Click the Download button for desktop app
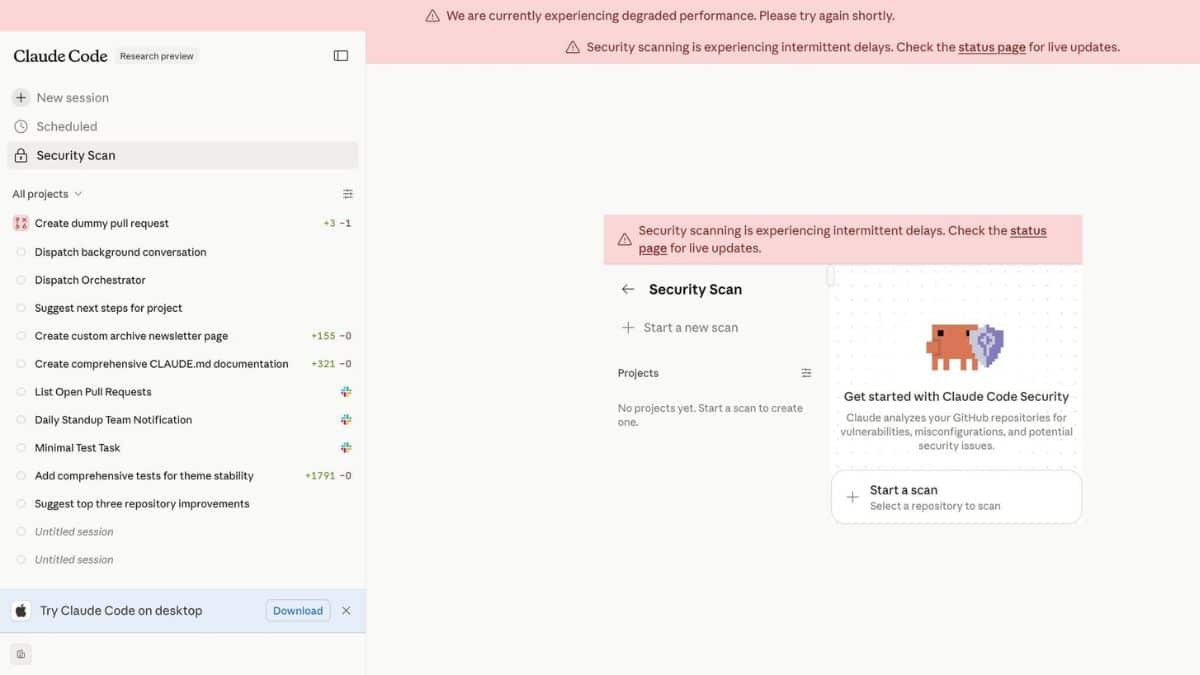Screen dimensions: 1200x675 (298, 611)
